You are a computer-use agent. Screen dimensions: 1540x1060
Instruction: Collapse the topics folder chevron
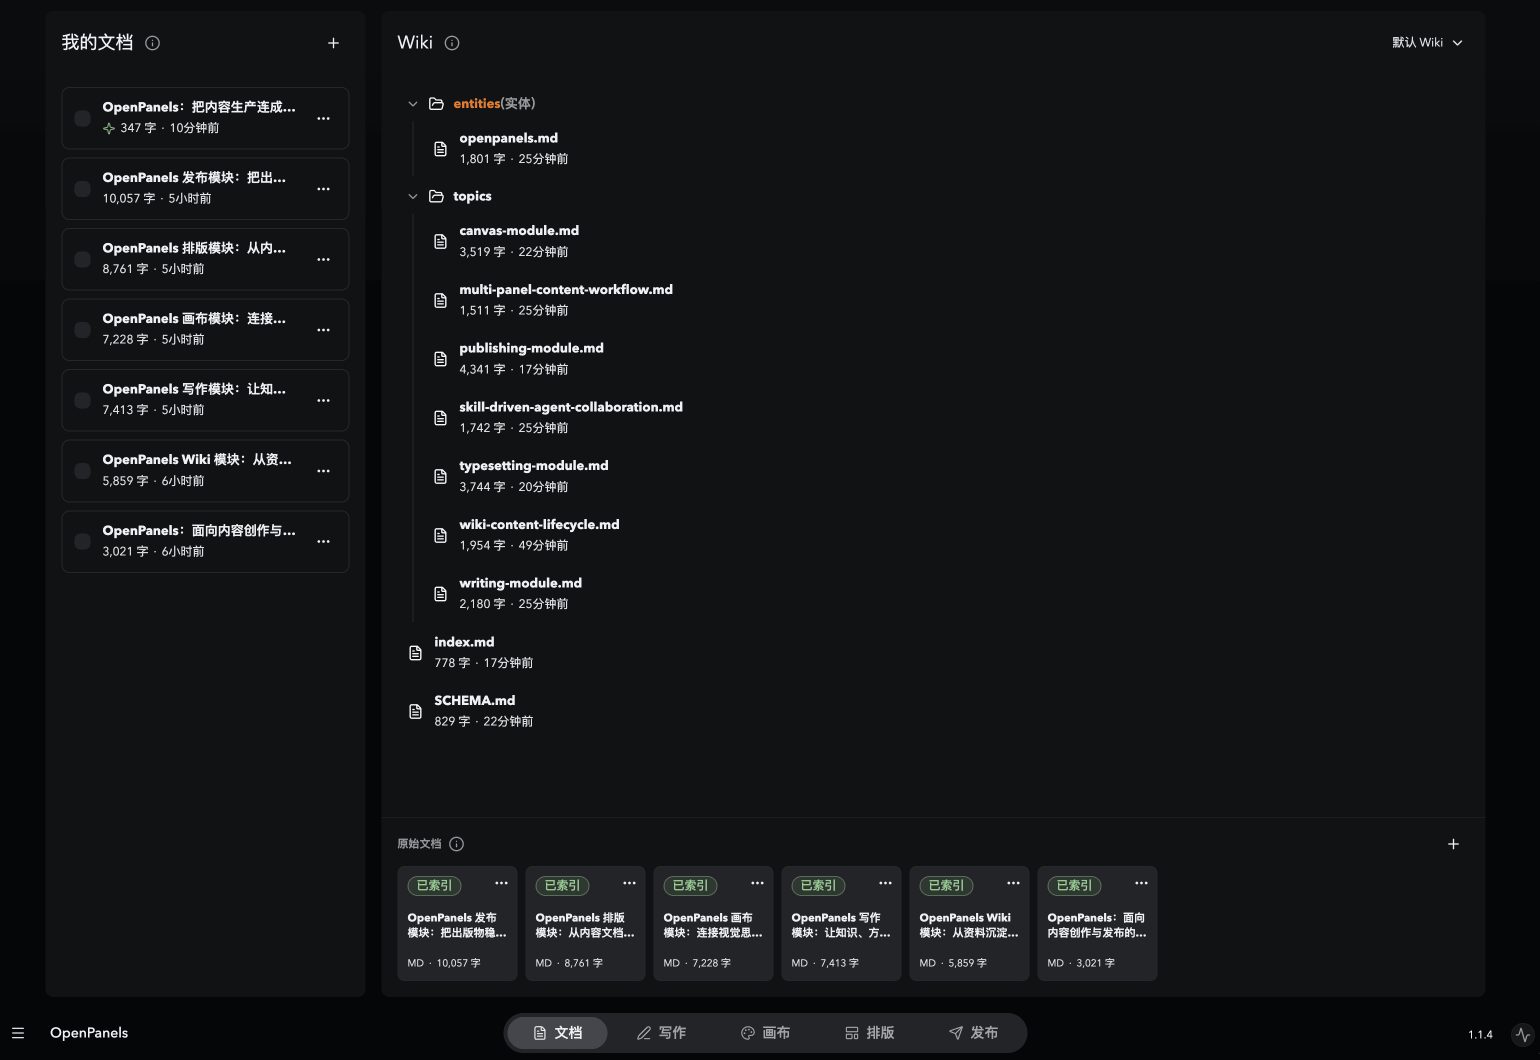[x=413, y=196]
